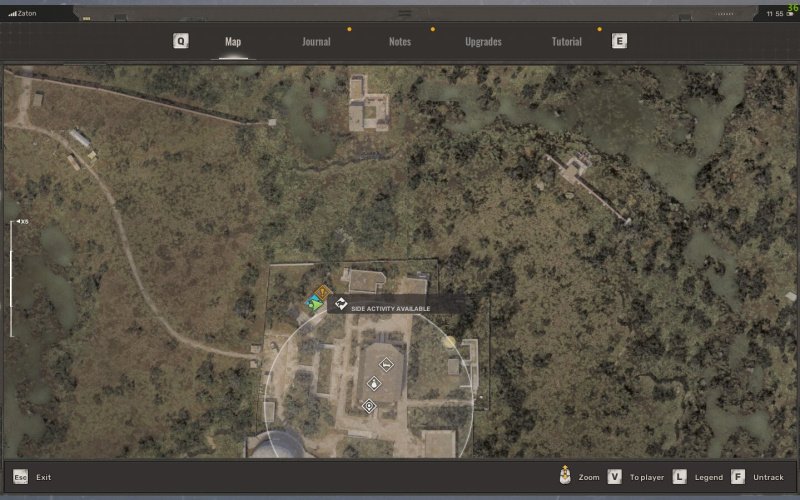Click the circular target marker on building
The image size is (800, 500).
369,405
